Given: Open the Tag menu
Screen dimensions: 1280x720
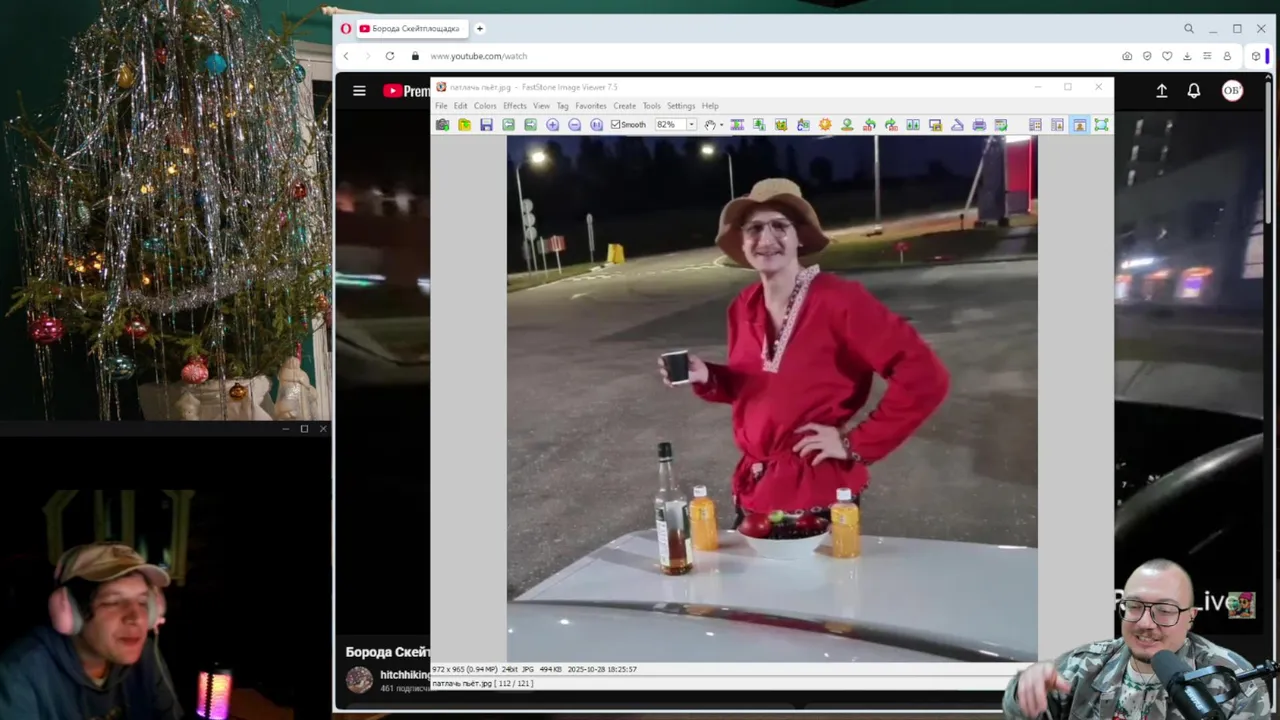Looking at the screenshot, I should (x=563, y=106).
